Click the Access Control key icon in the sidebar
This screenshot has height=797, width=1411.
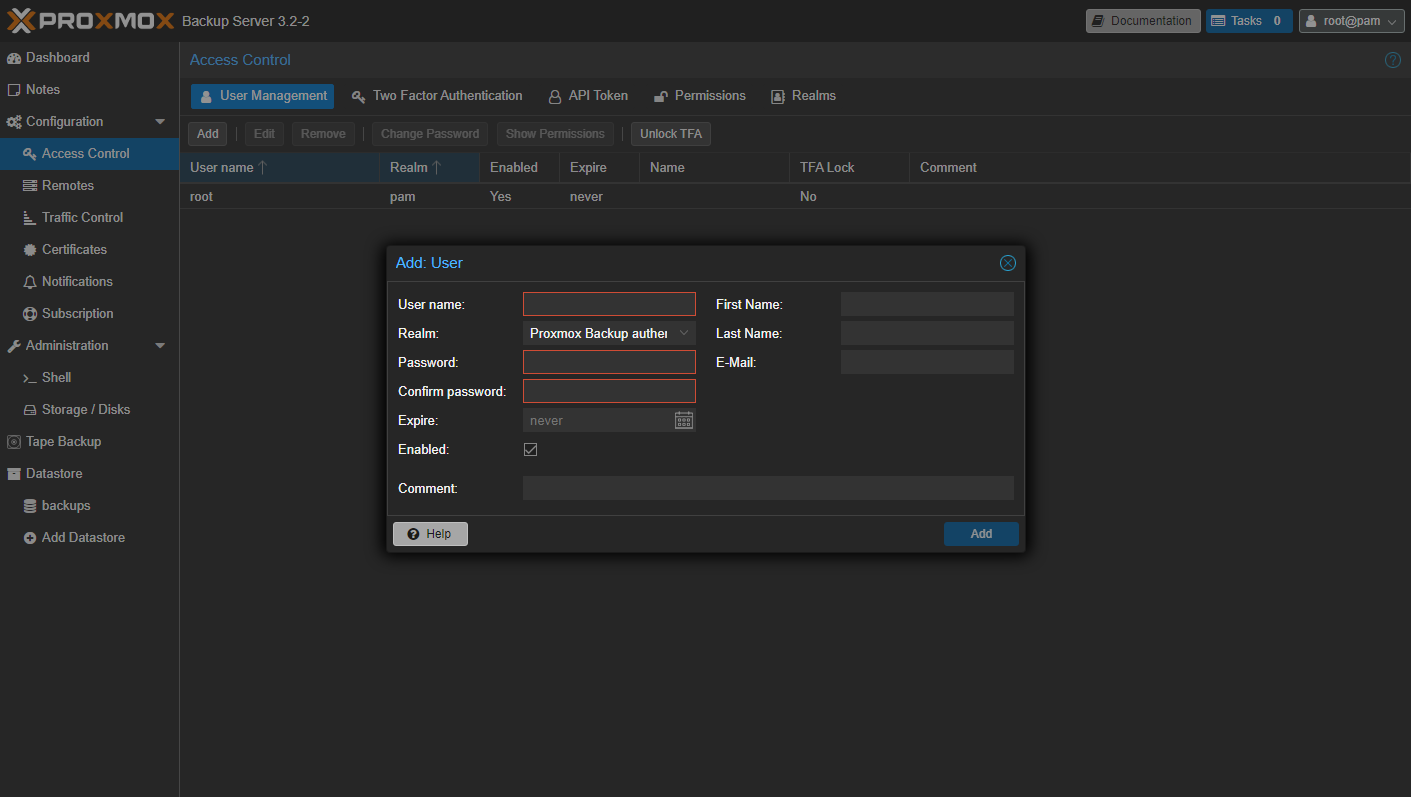click(x=30, y=154)
